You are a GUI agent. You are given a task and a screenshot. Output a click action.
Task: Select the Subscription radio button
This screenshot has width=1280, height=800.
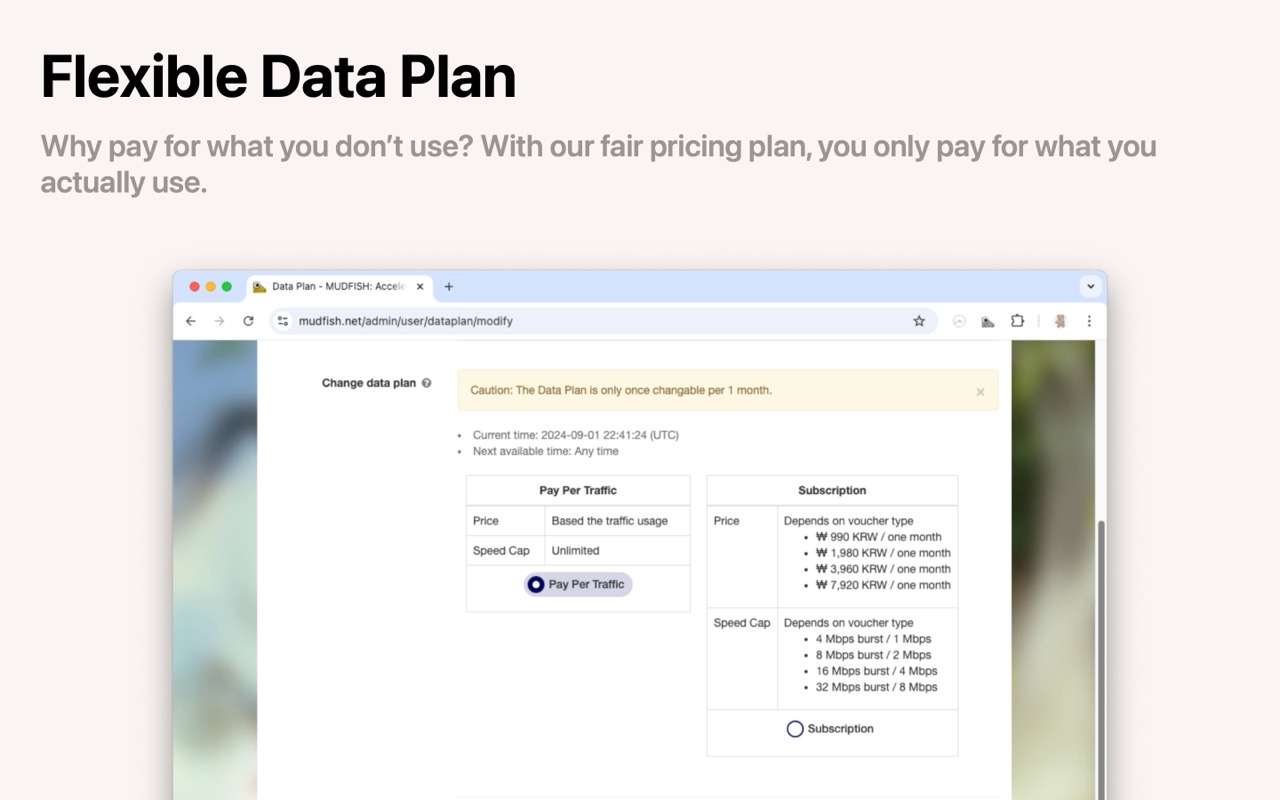tap(795, 729)
